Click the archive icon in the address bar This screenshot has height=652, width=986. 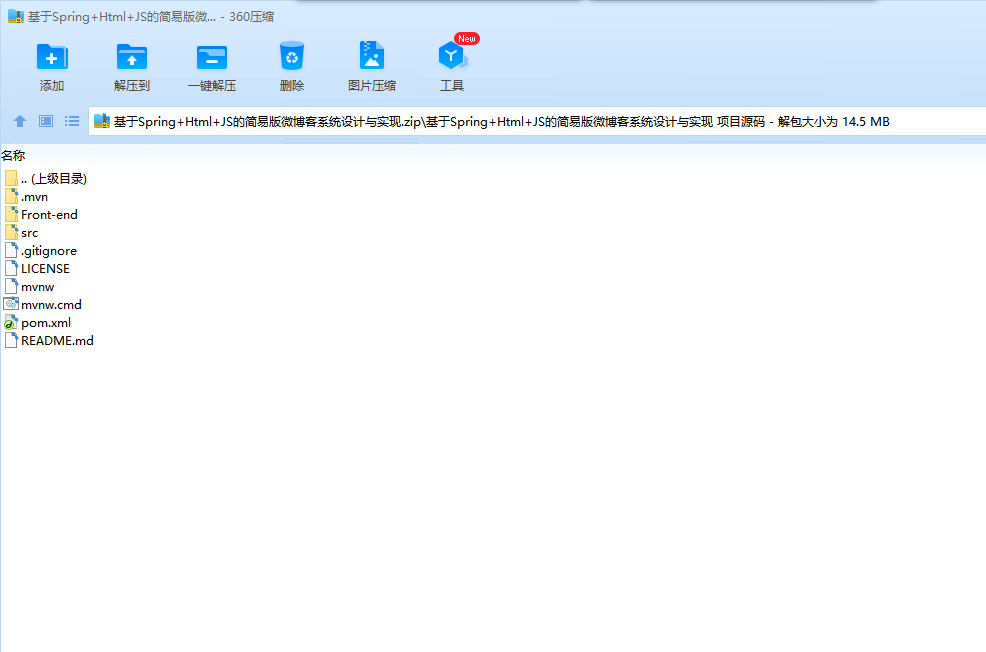tap(102, 121)
